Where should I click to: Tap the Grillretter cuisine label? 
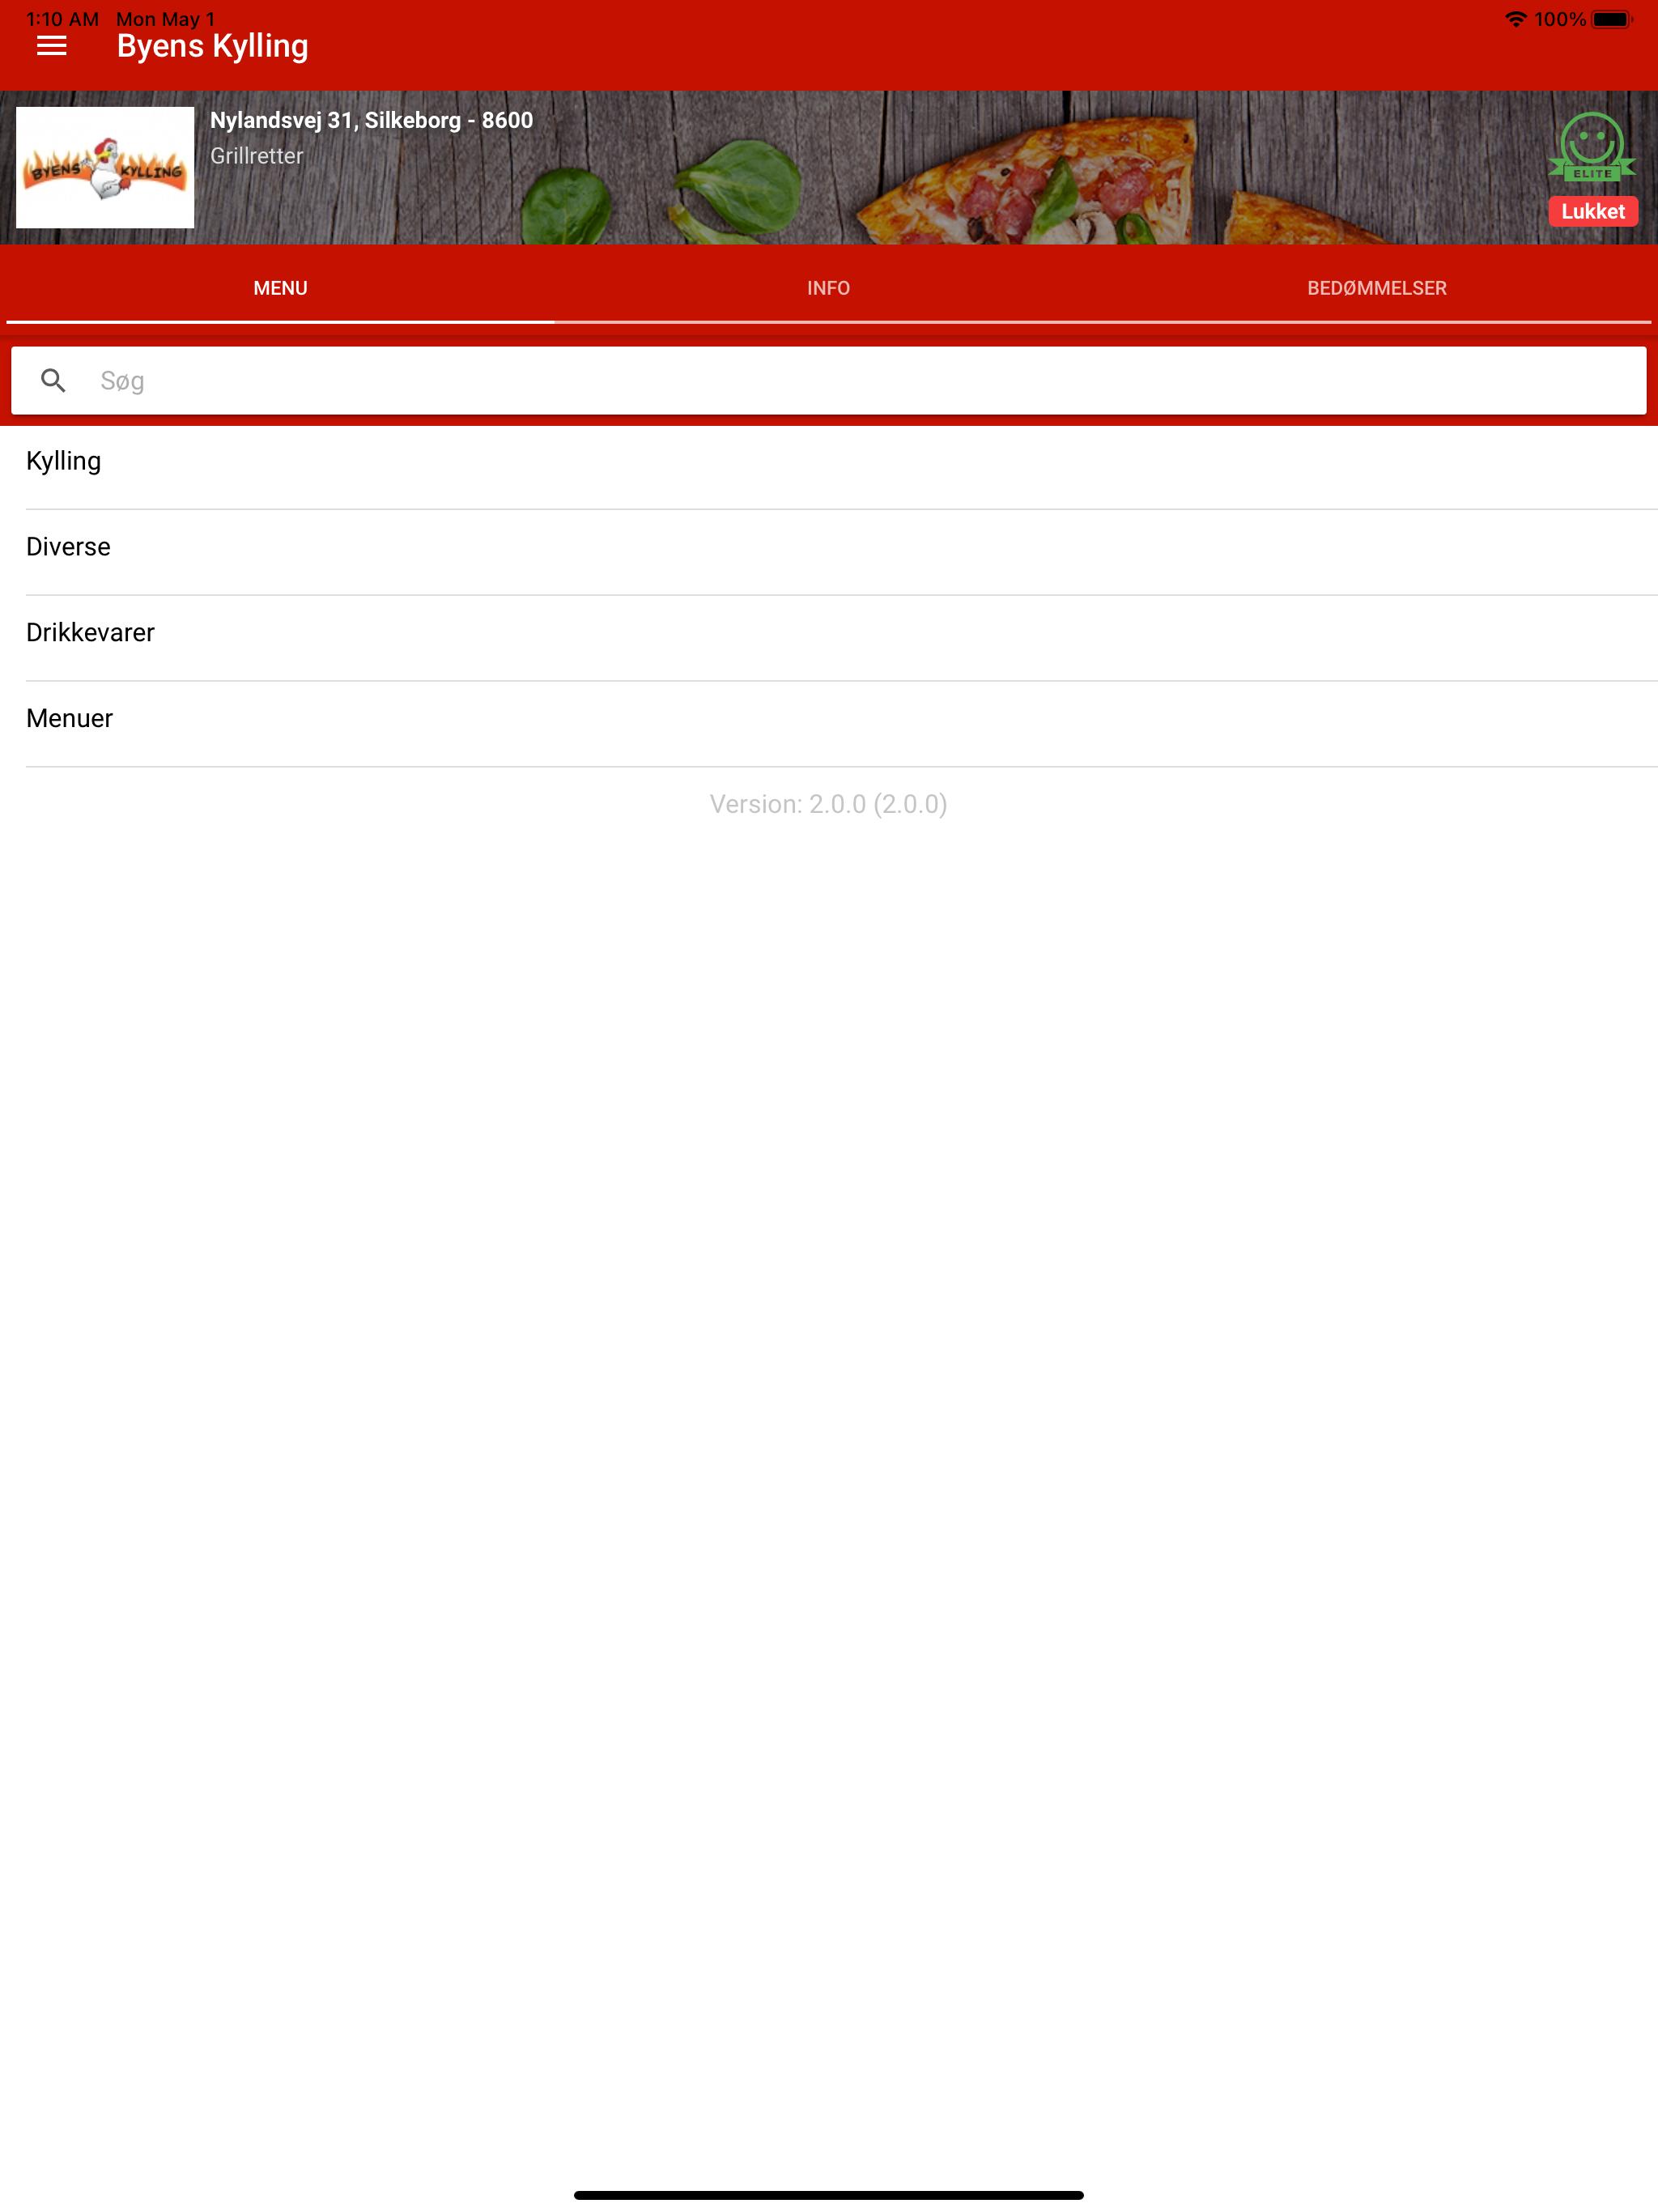pos(256,156)
